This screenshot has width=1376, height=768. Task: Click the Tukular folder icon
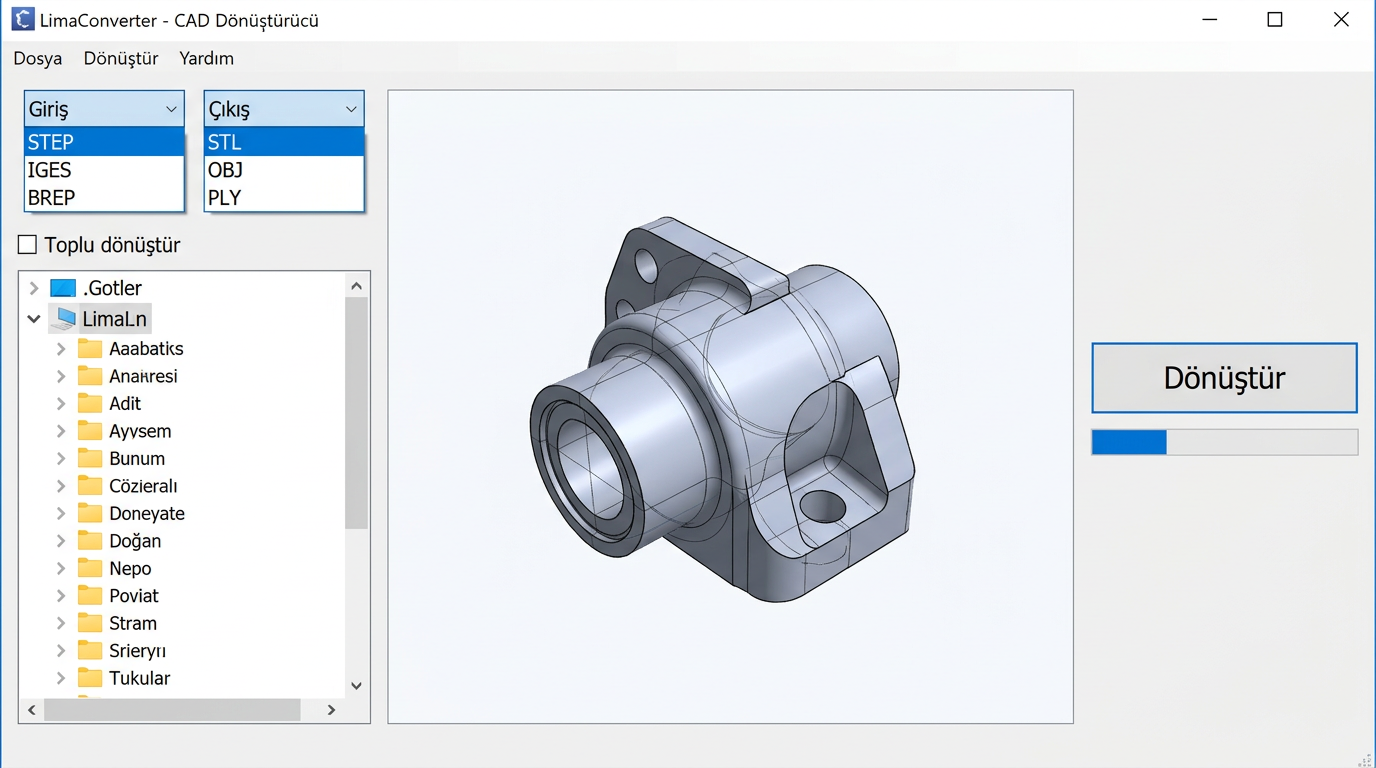pyautogui.click(x=91, y=678)
